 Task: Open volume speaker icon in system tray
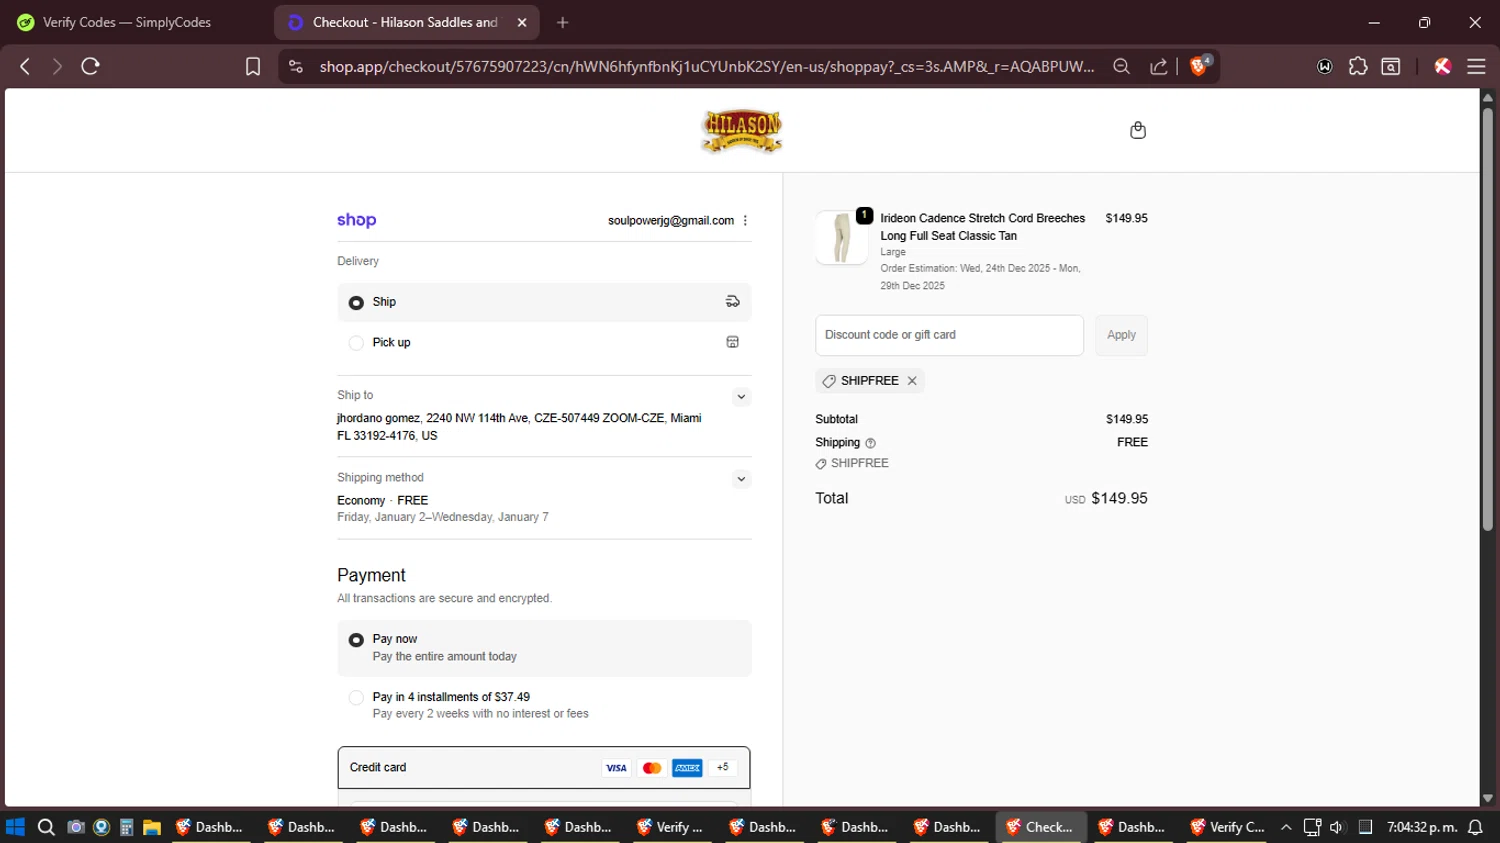[1337, 827]
